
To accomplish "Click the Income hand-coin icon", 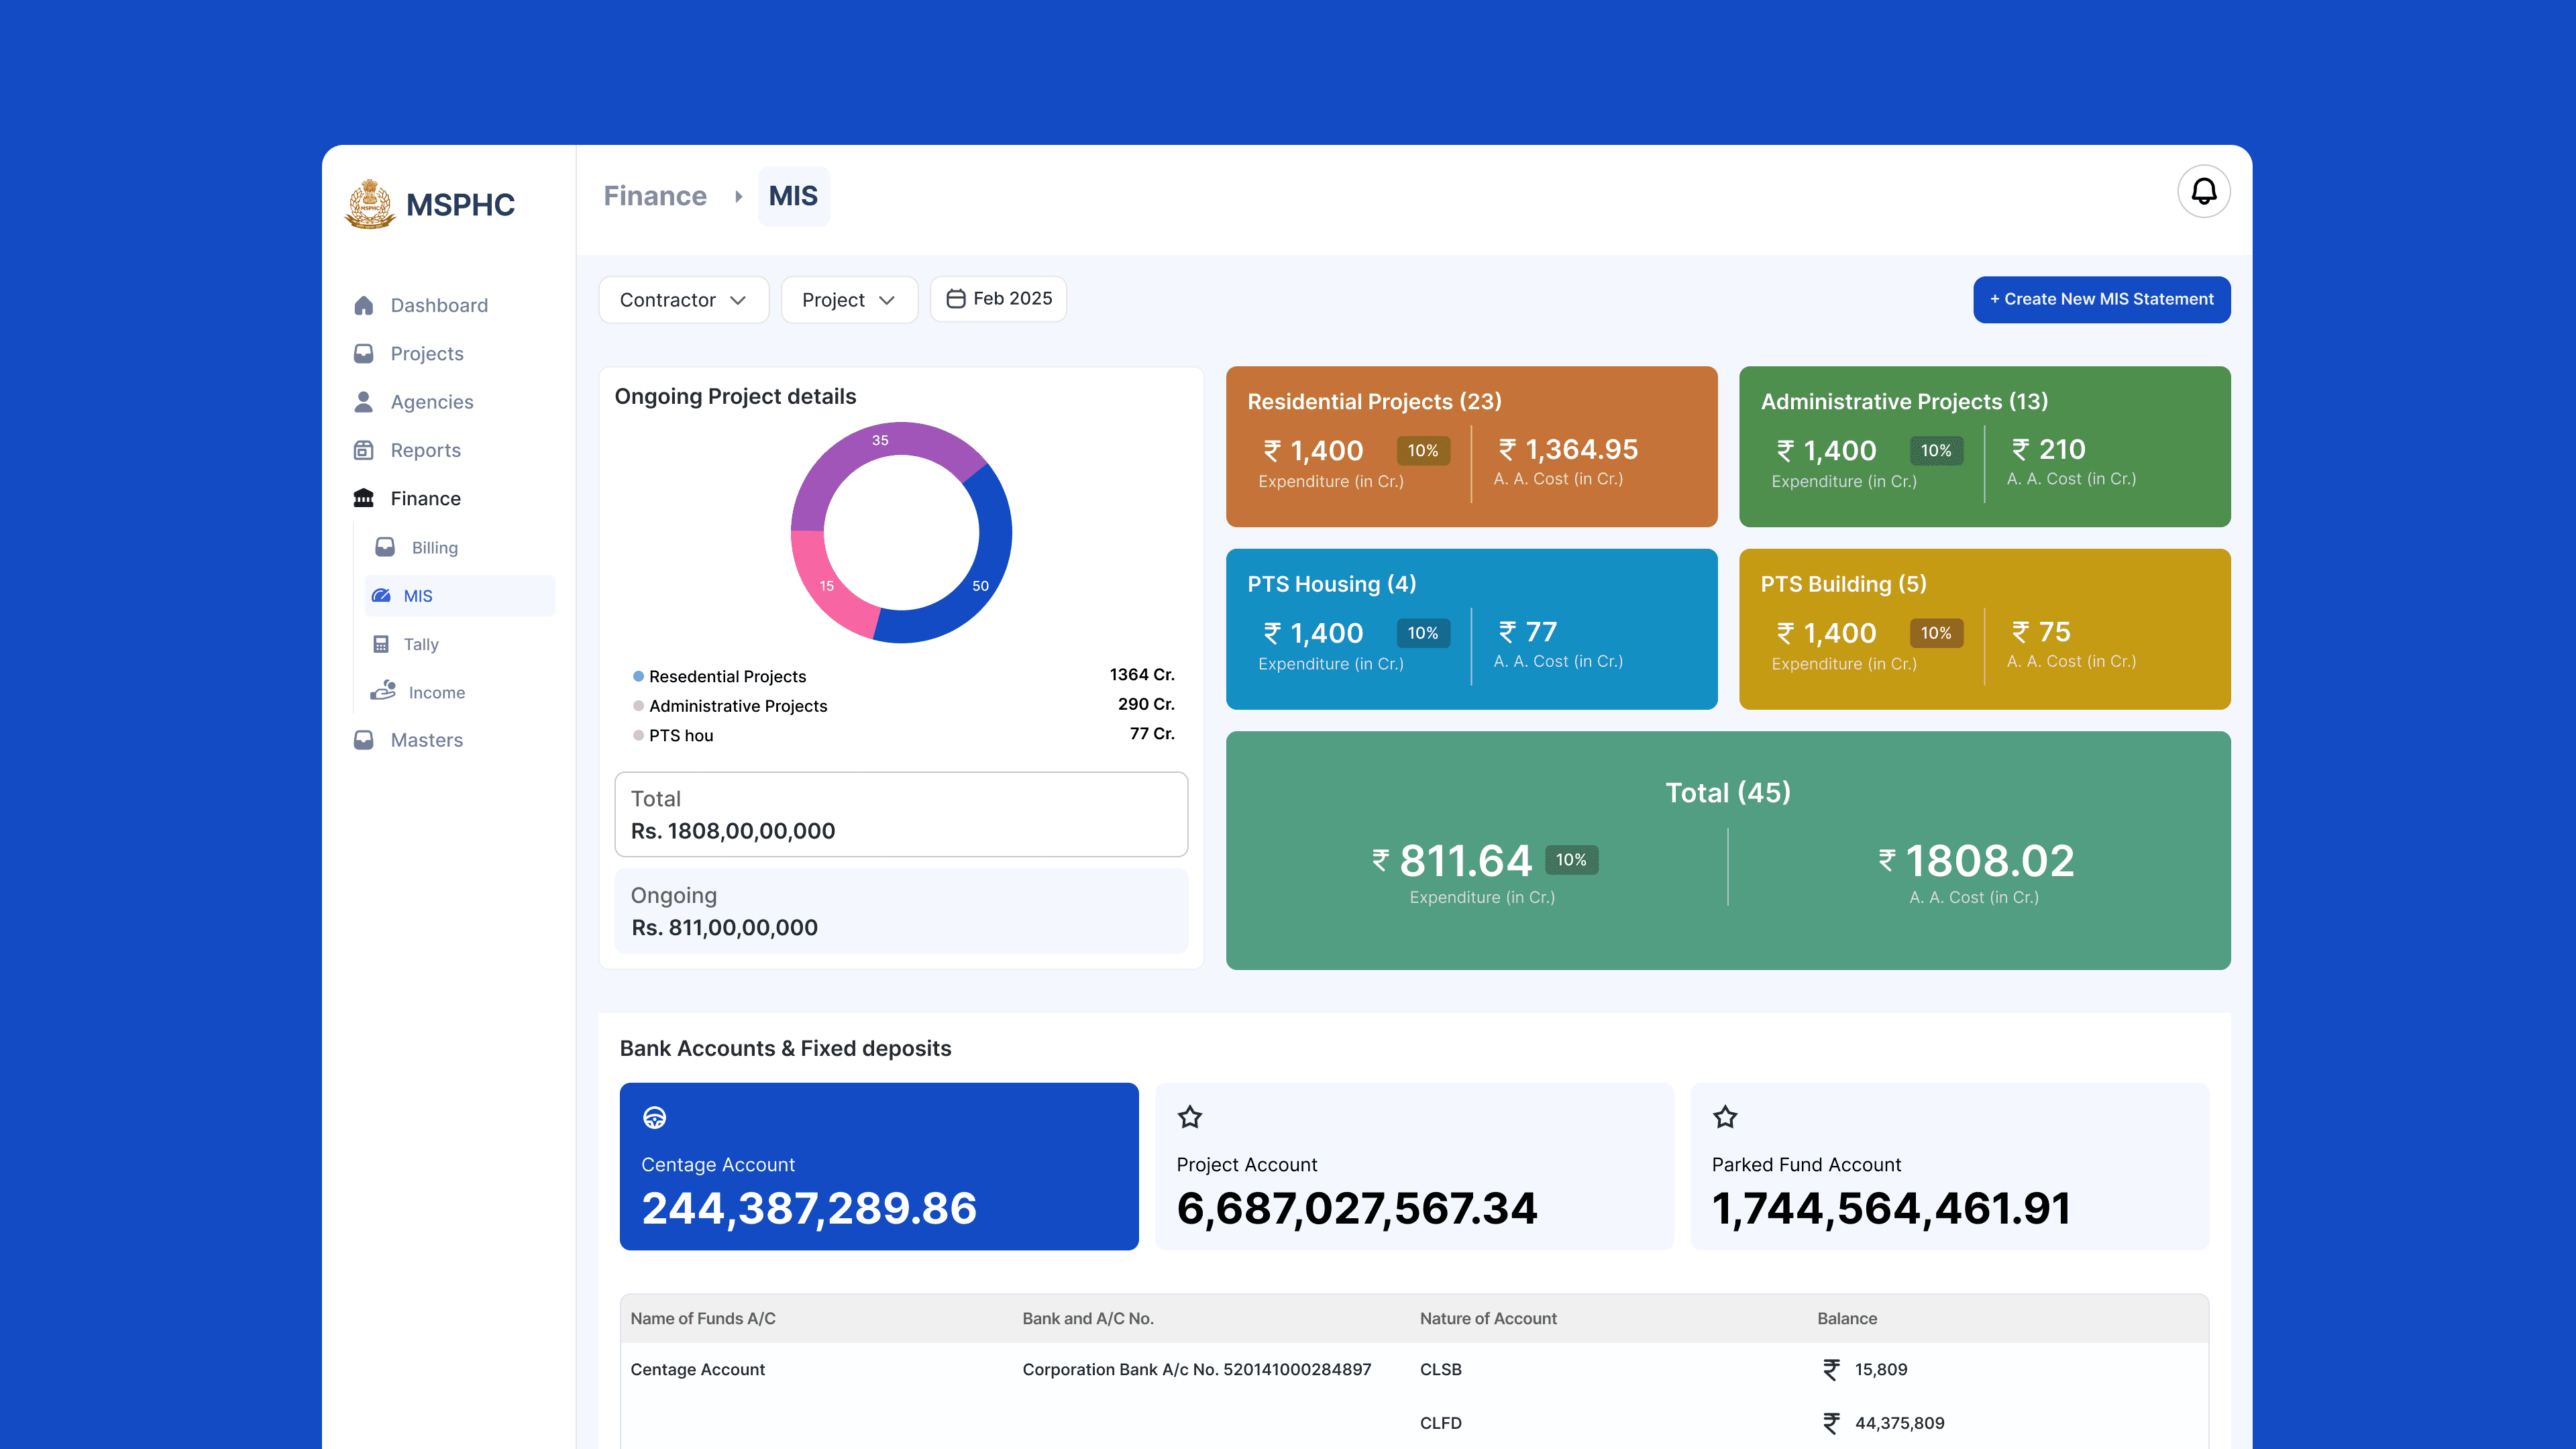I will tap(383, 691).
